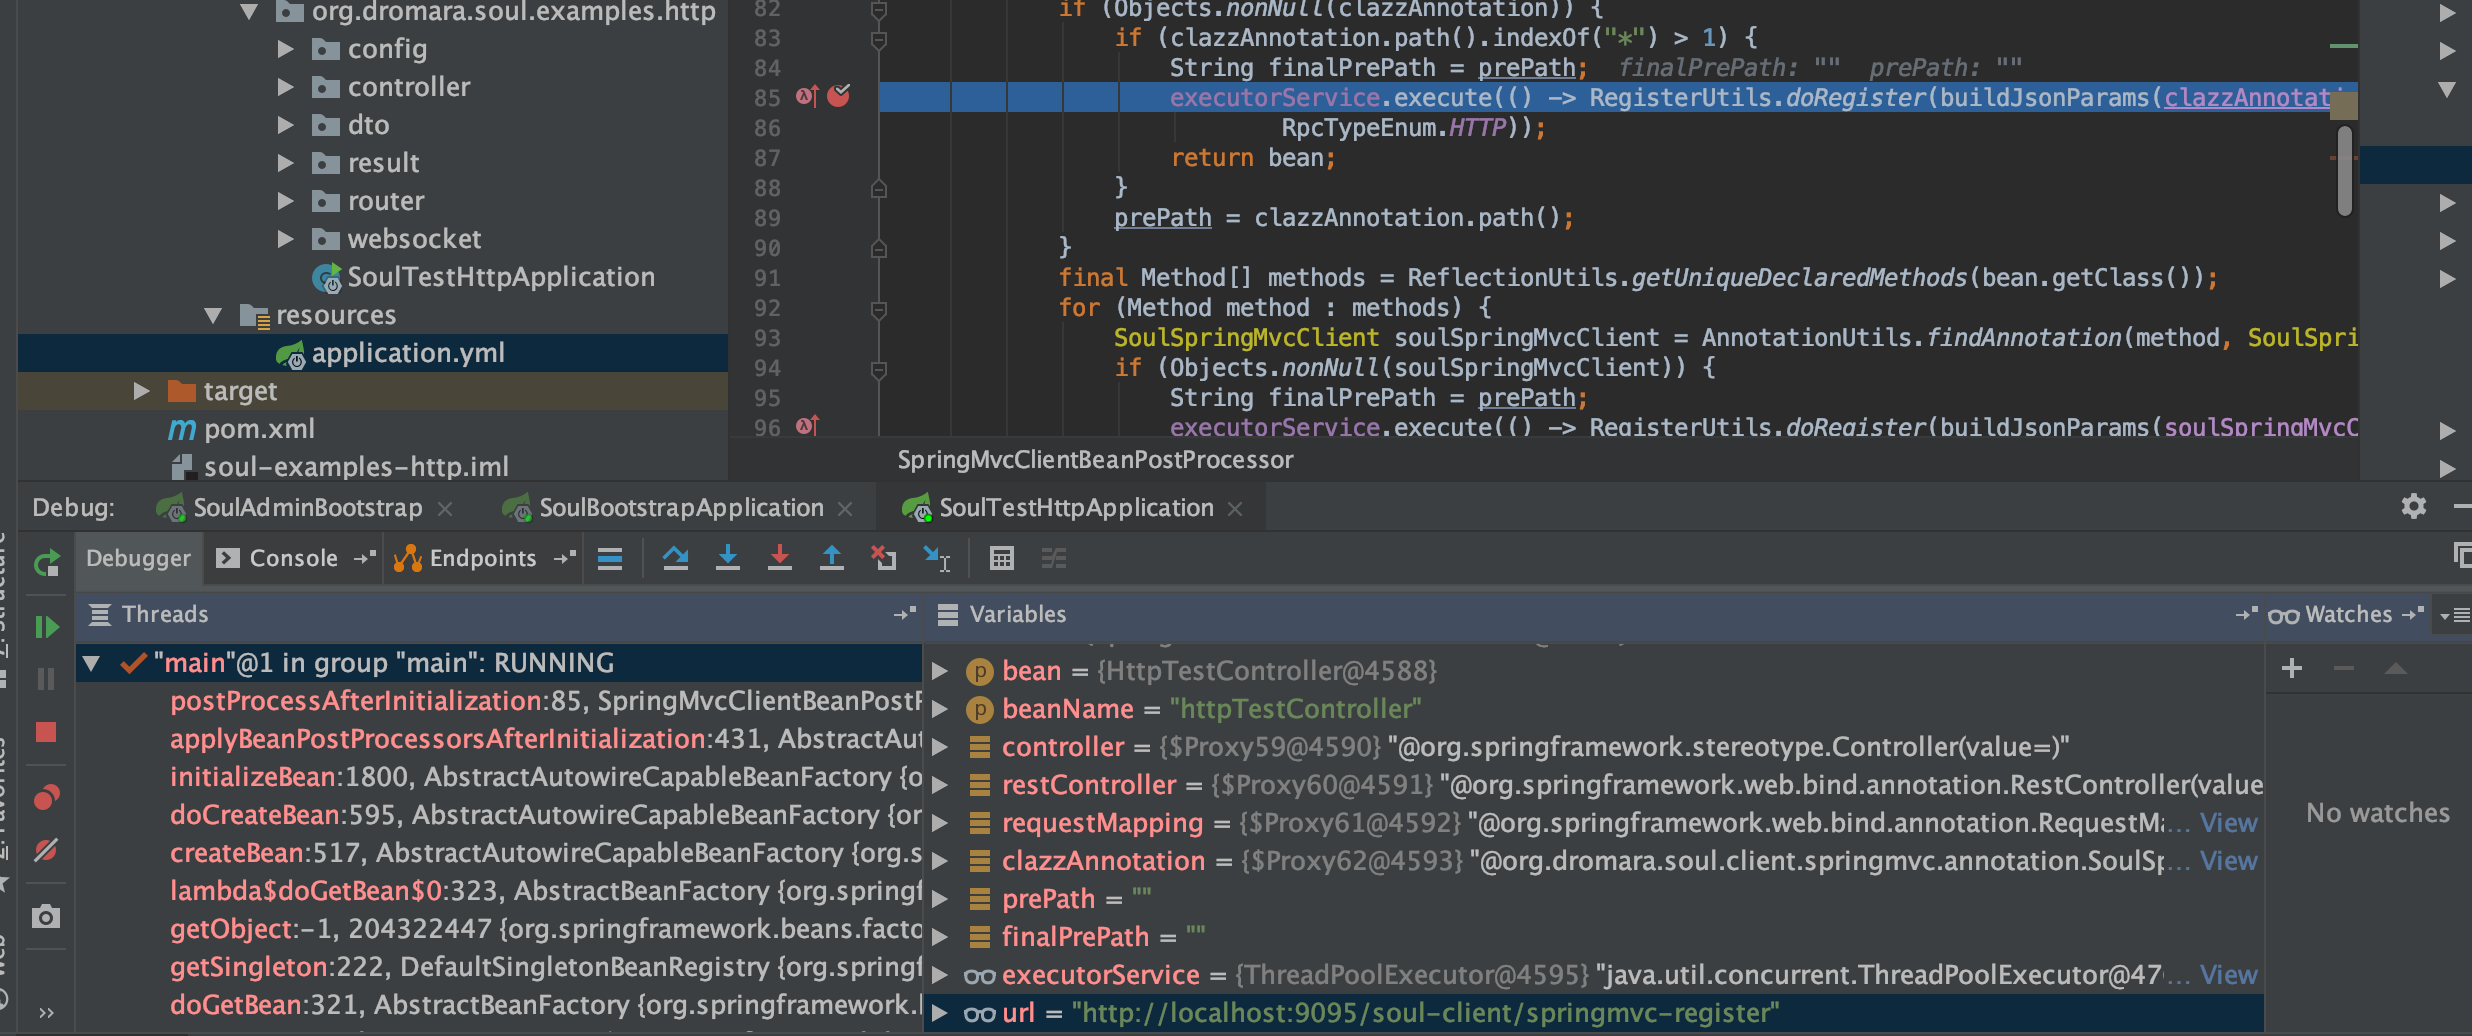Step Over using the debugger toolbar icon
2472x1036 pixels.
click(x=676, y=558)
